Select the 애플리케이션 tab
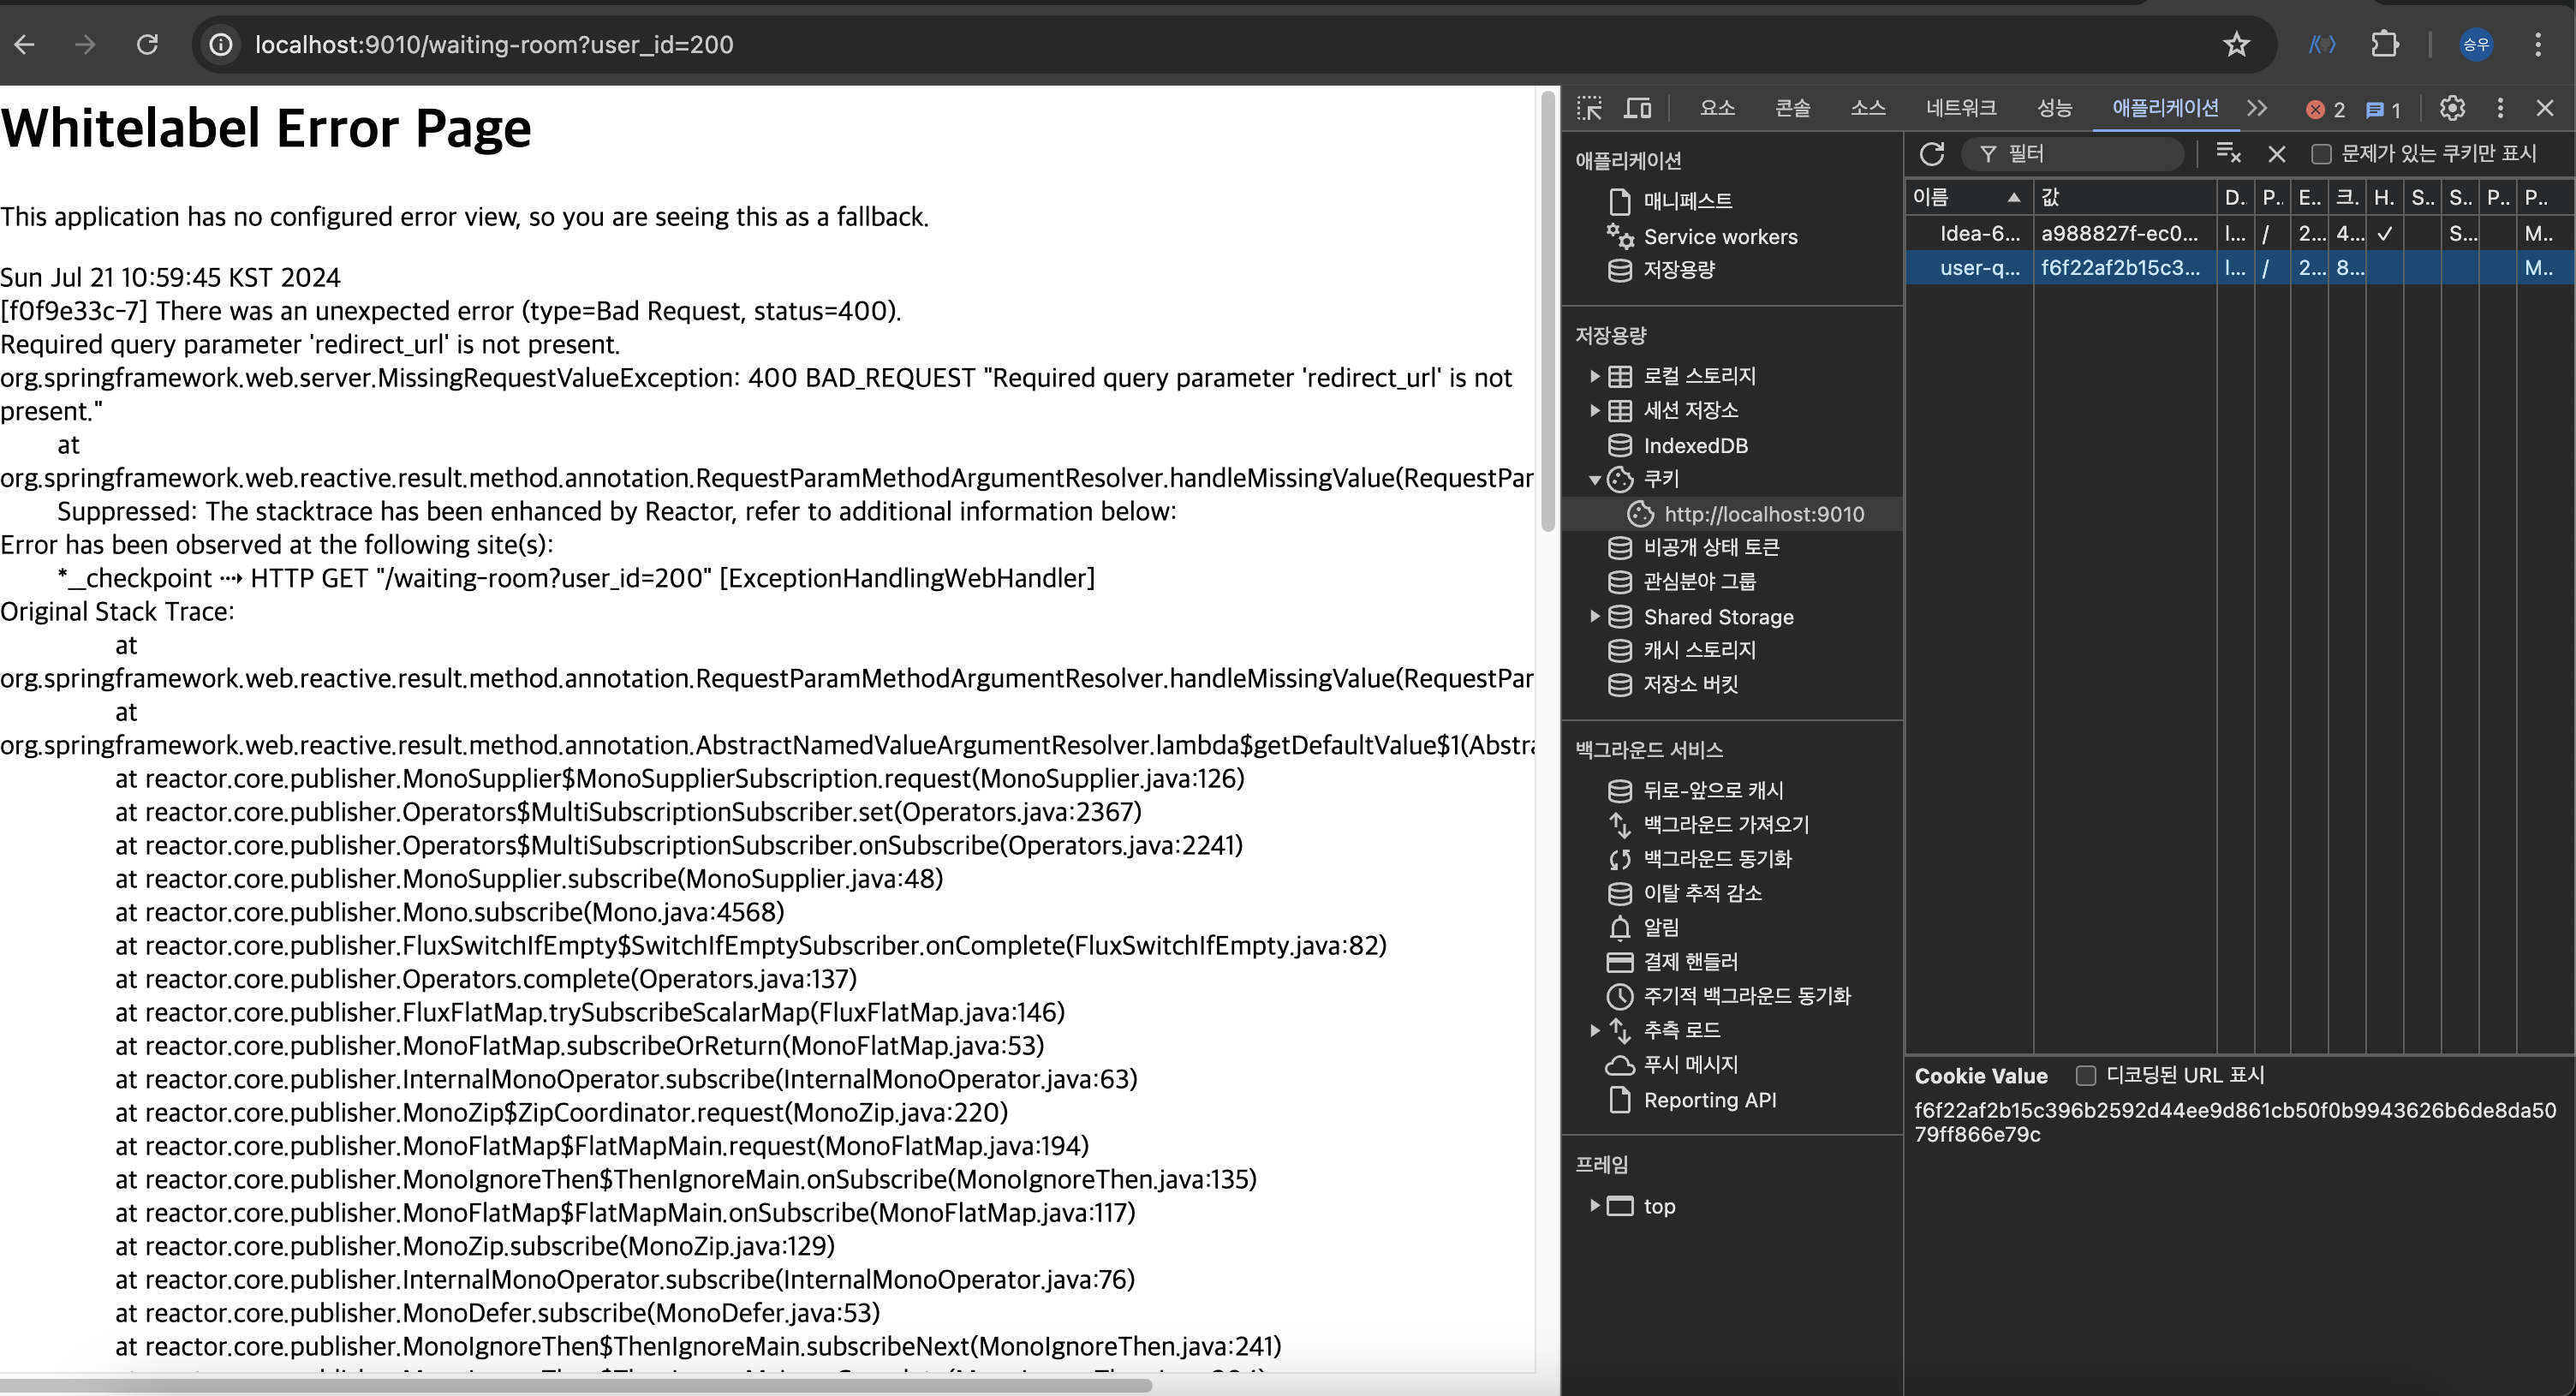The height and width of the screenshot is (1396, 2576). click(x=2165, y=108)
